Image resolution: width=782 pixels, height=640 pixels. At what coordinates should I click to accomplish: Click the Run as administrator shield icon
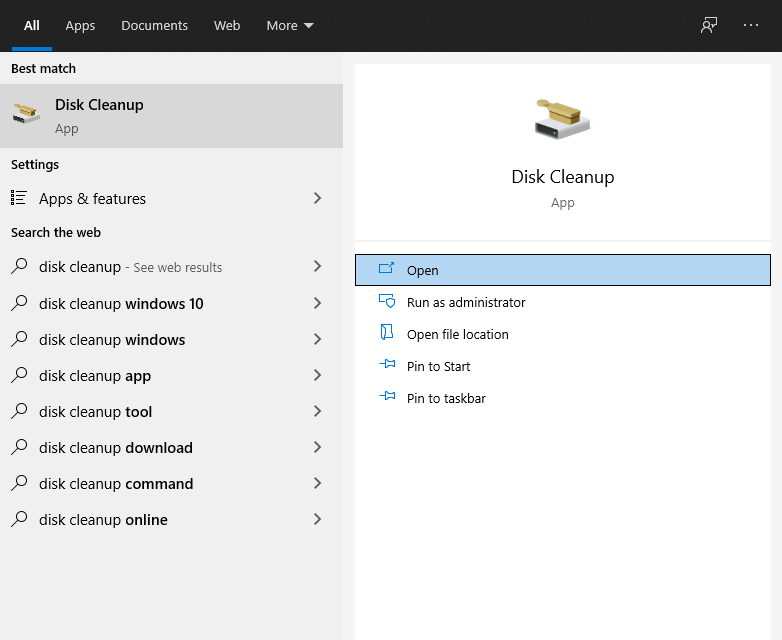387,302
